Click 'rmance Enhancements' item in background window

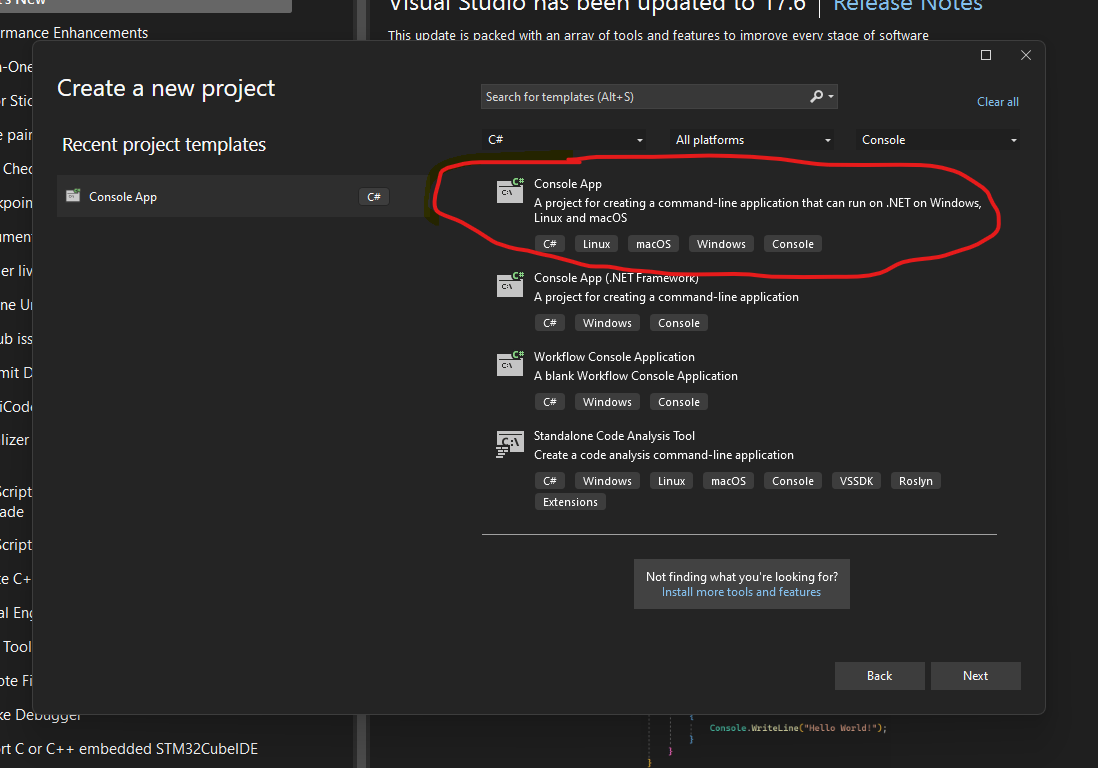74,33
